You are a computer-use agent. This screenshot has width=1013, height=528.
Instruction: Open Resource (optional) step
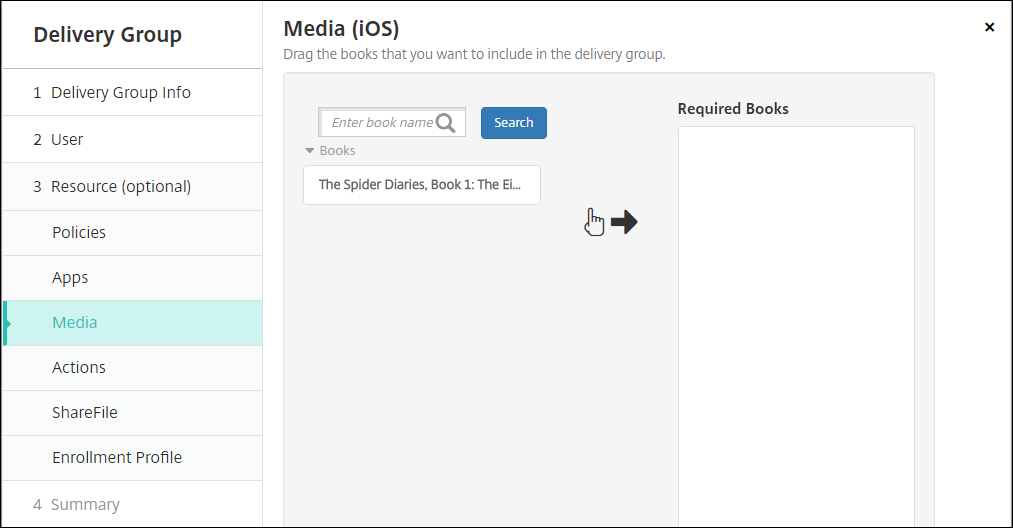pyautogui.click(x=120, y=186)
